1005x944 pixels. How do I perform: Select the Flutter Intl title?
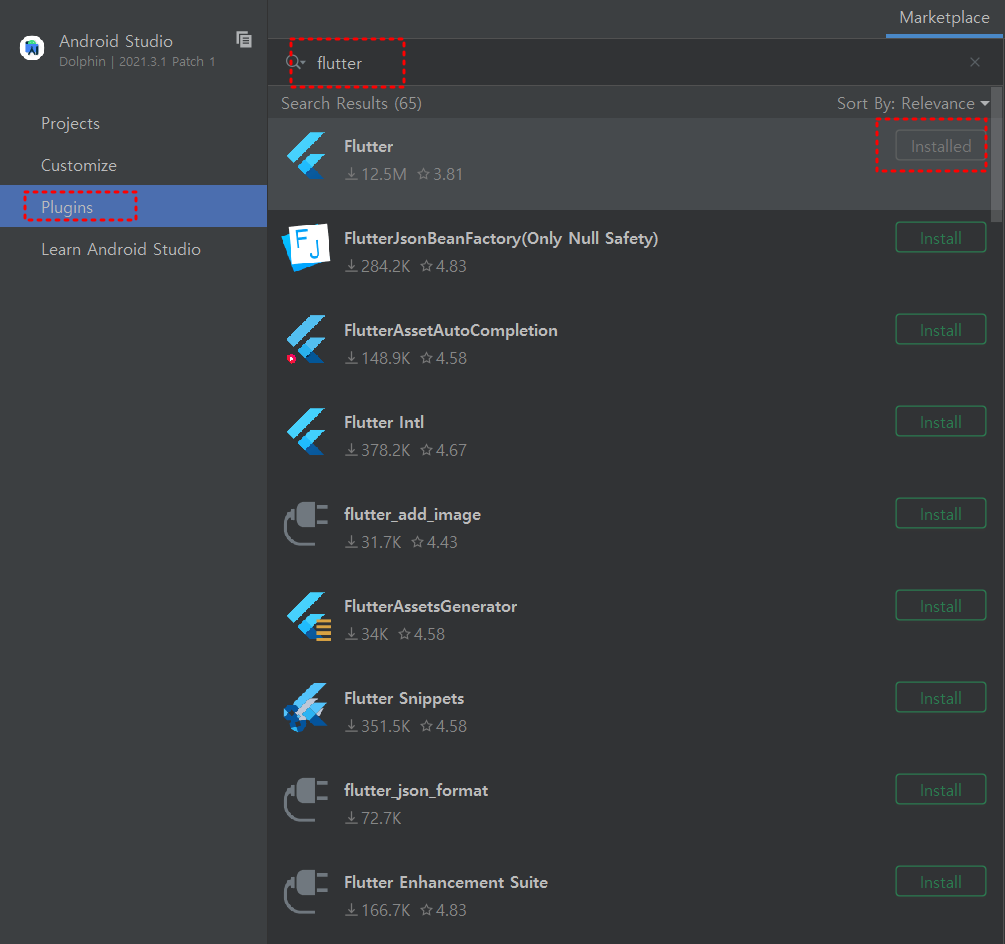click(x=384, y=422)
